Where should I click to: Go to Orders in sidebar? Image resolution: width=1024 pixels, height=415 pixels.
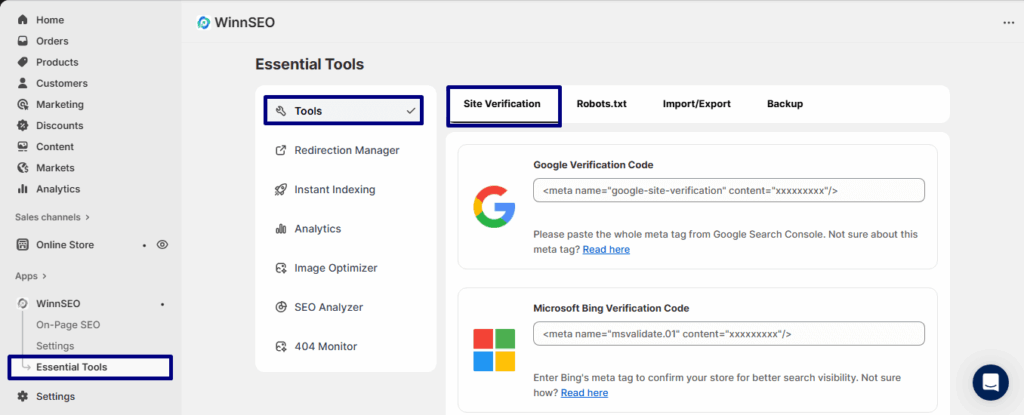(x=52, y=41)
